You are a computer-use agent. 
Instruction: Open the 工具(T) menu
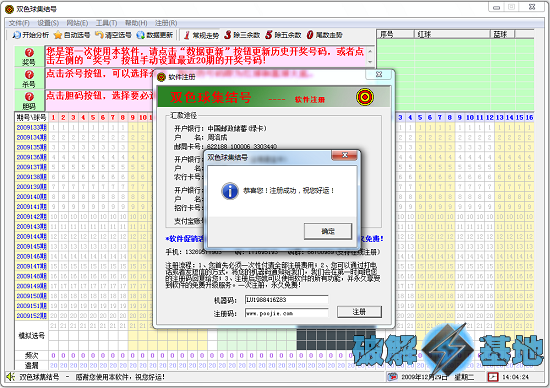pyautogui.click(x=107, y=23)
